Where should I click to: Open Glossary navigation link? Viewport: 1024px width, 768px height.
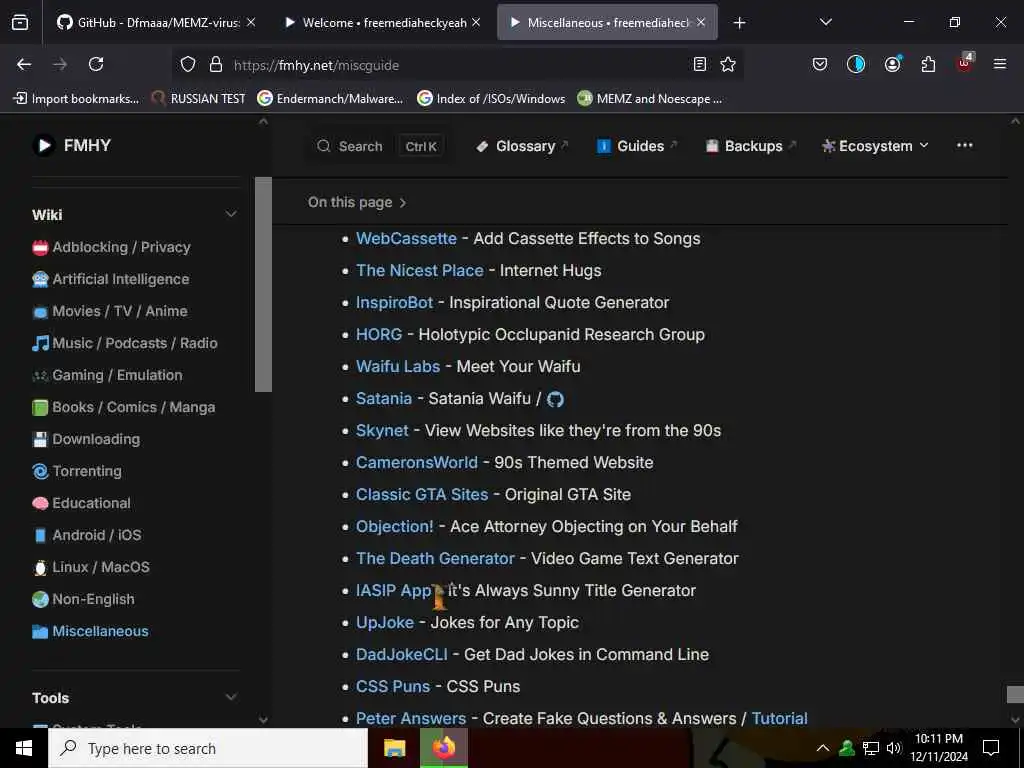pos(522,146)
